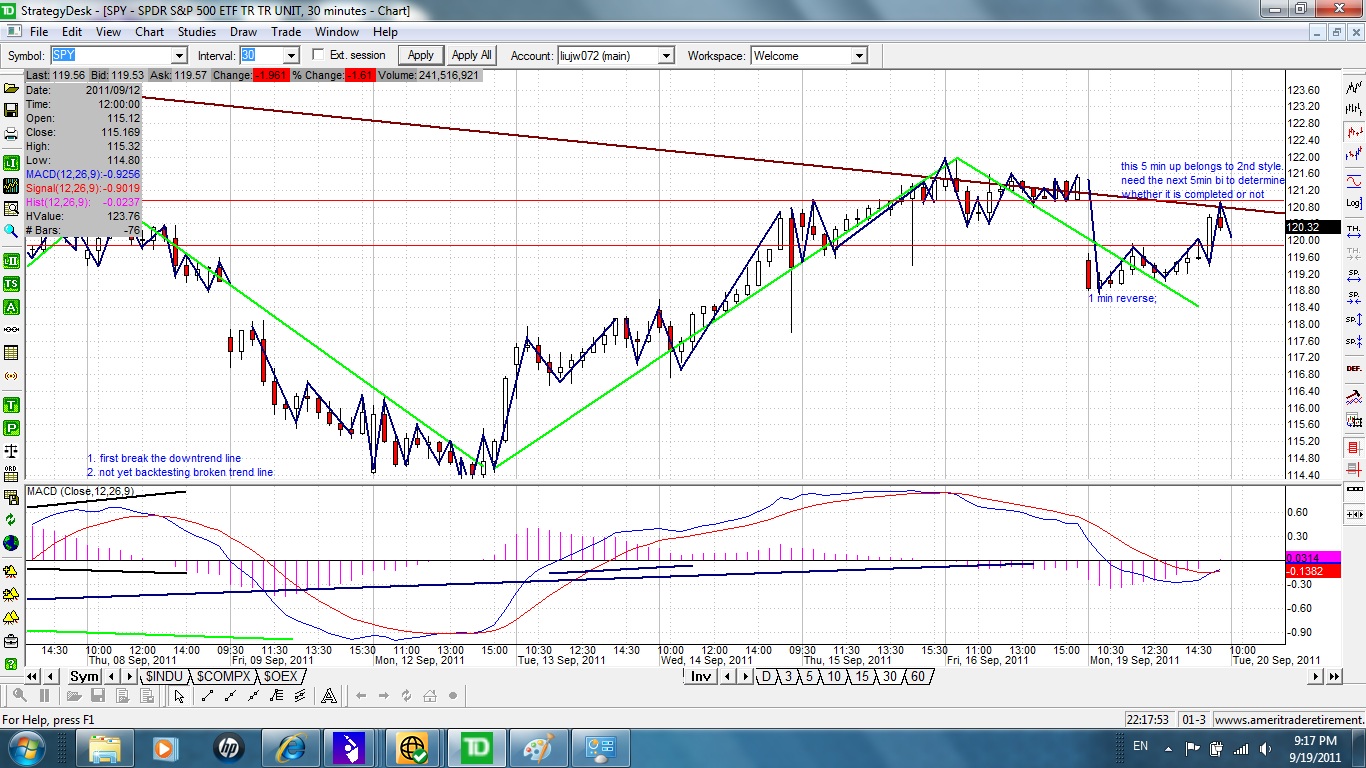The image size is (1366, 768).
Task: Click the green TS icon in left sidebar
Action: point(11,284)
